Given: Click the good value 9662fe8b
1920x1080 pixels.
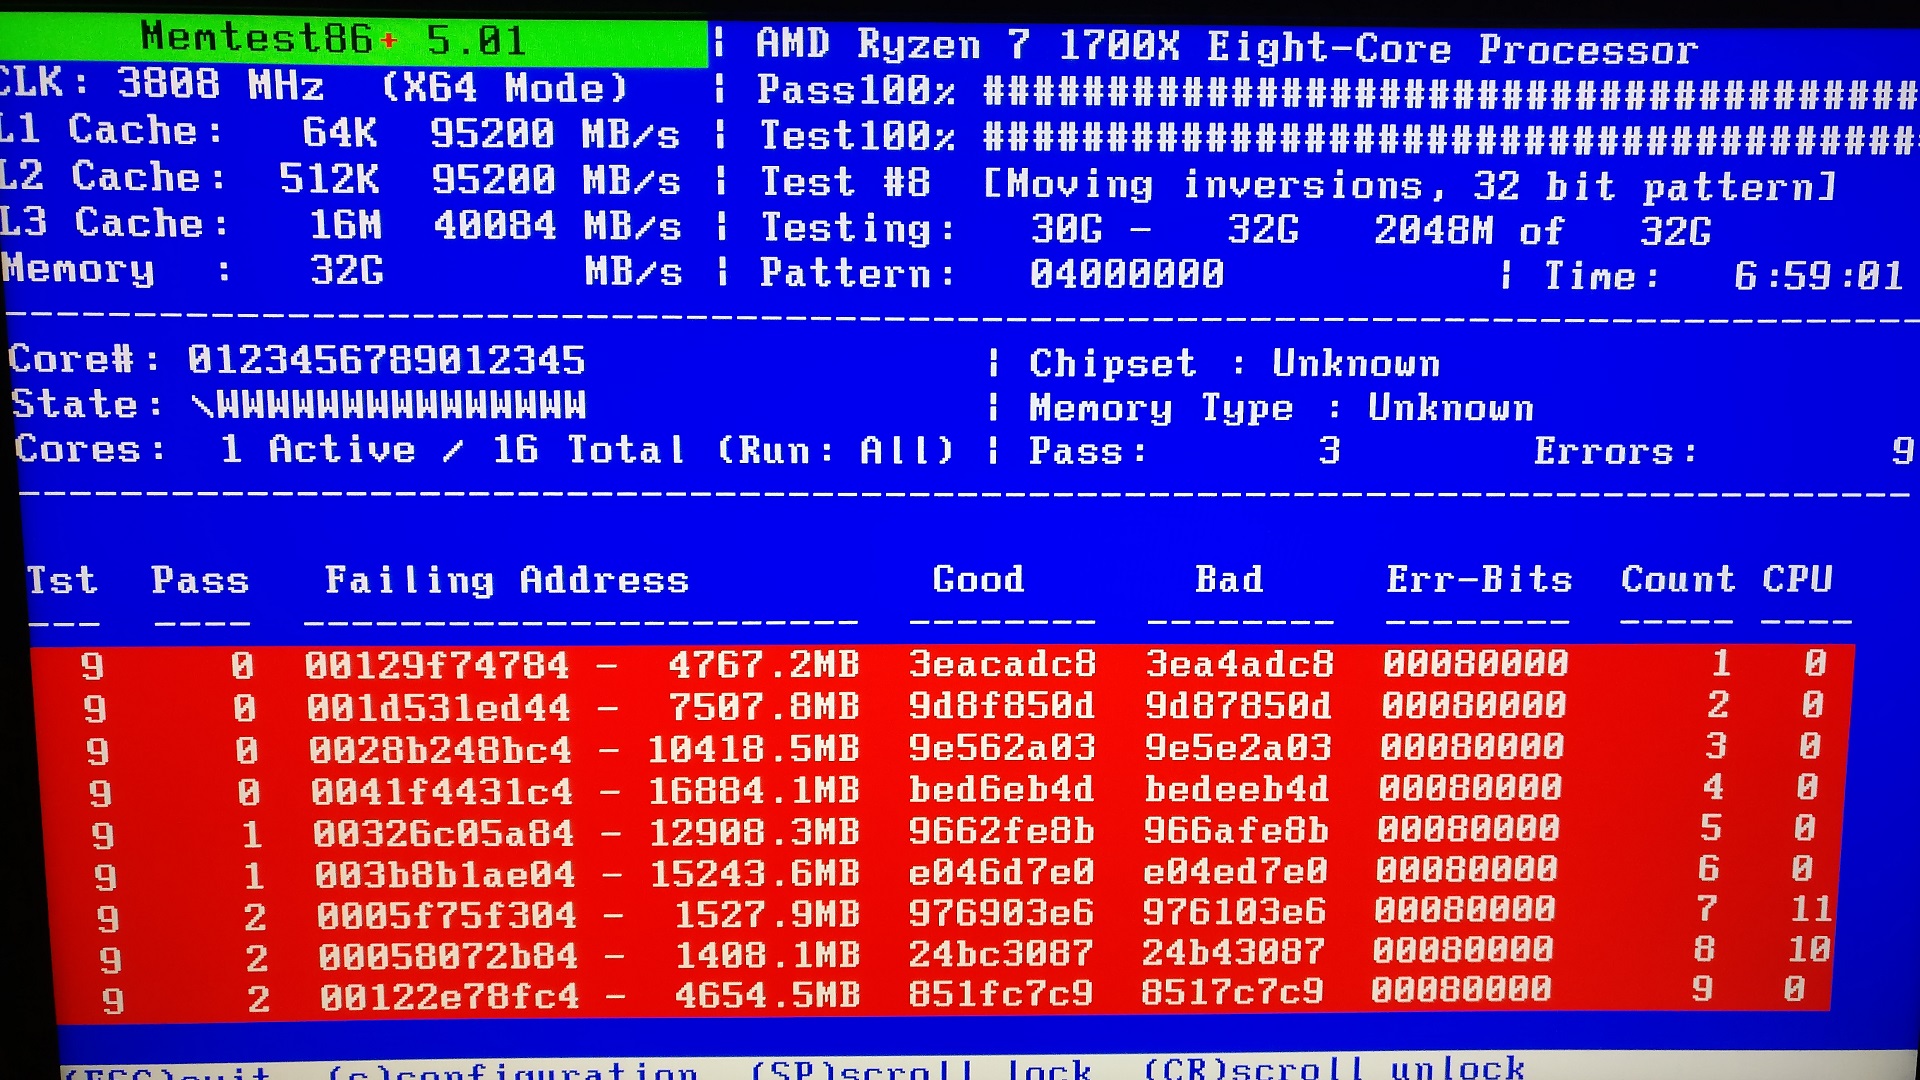Looking at the screenshot, I should click(x=1001, y=831).
